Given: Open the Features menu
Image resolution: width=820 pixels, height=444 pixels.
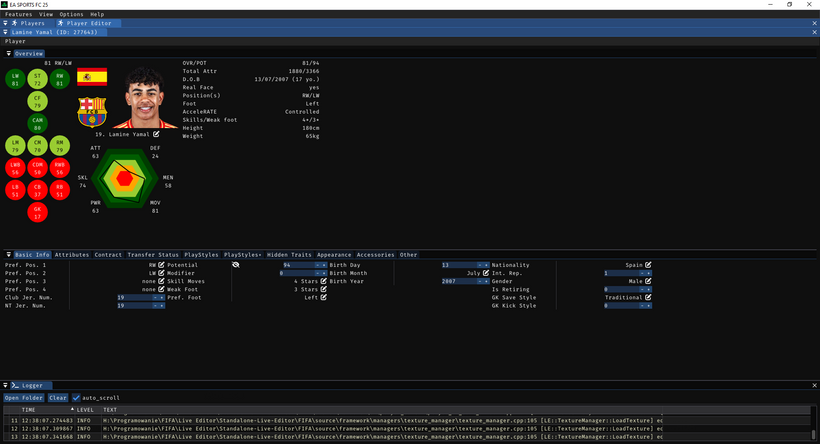Looking at the screenshot, I should [x=18, y=15].
